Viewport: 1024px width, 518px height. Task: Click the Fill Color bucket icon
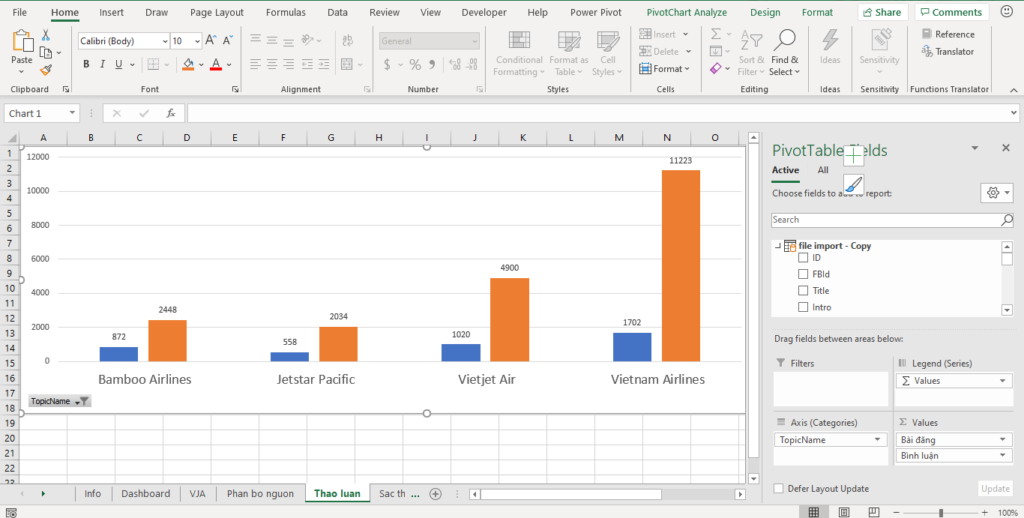point(188,64)
